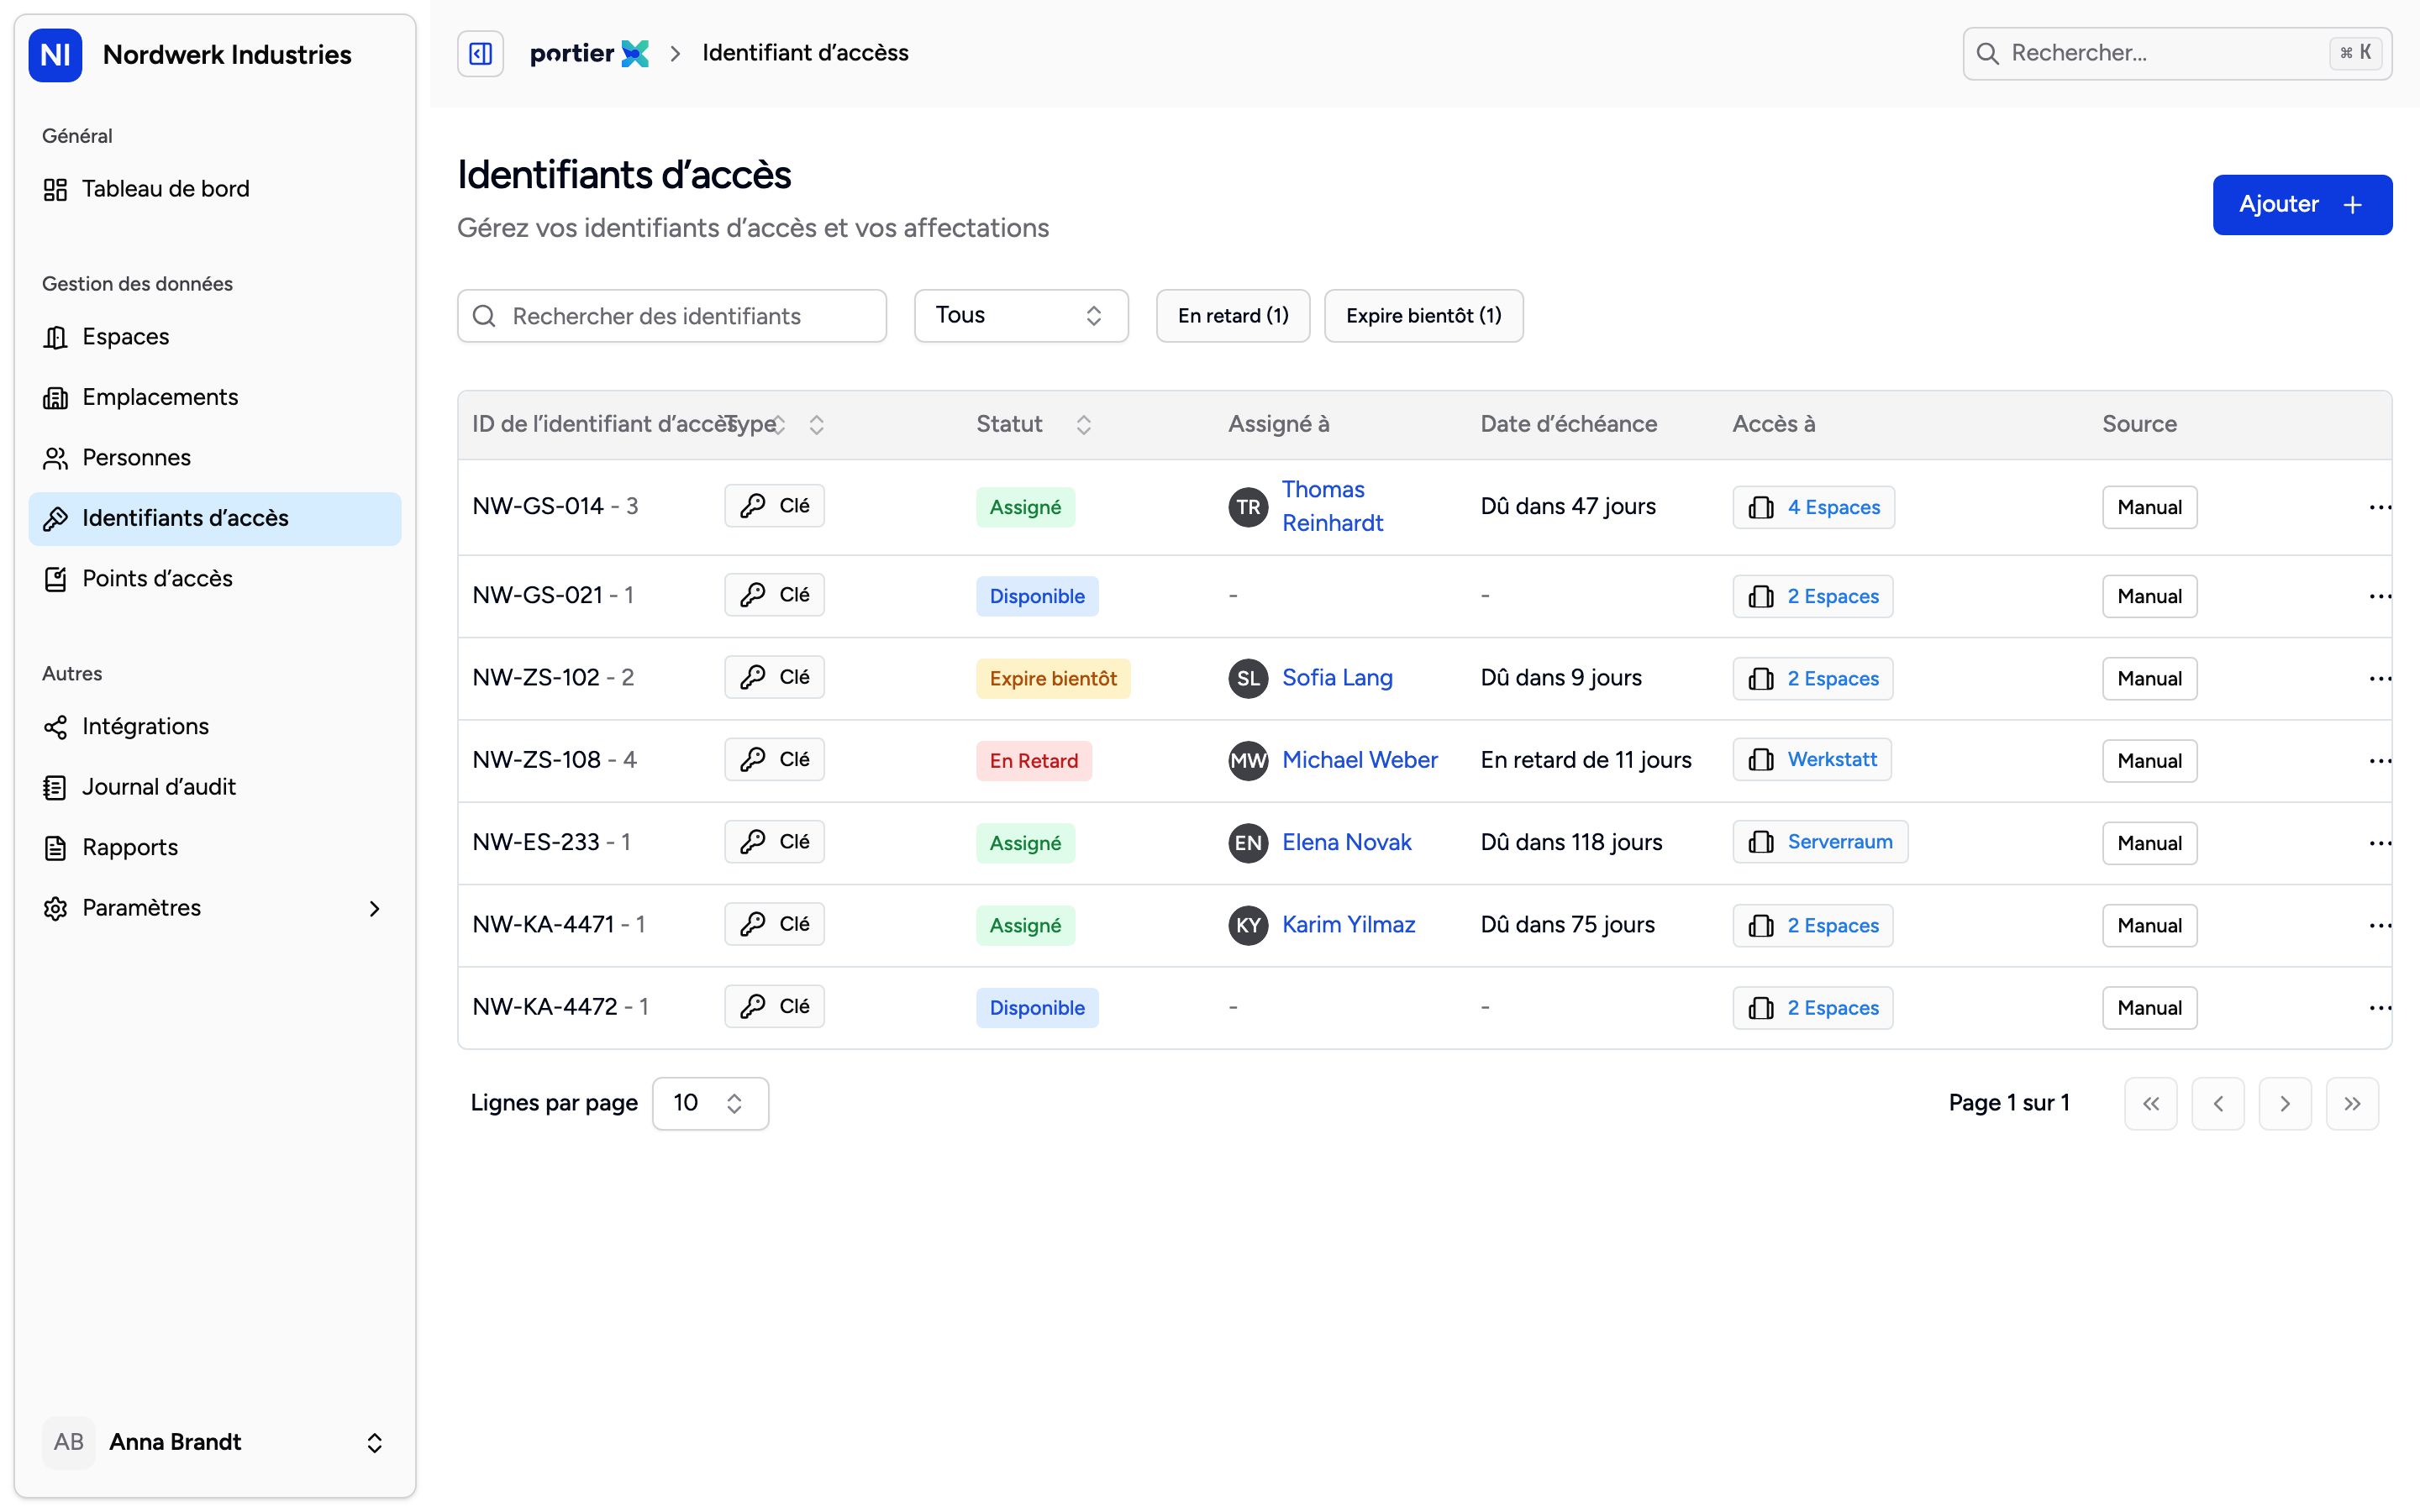Click the AB avatar for Anna Brandt
Viewport: 2420px width, 1512px height.
[x=68, y=1442]
